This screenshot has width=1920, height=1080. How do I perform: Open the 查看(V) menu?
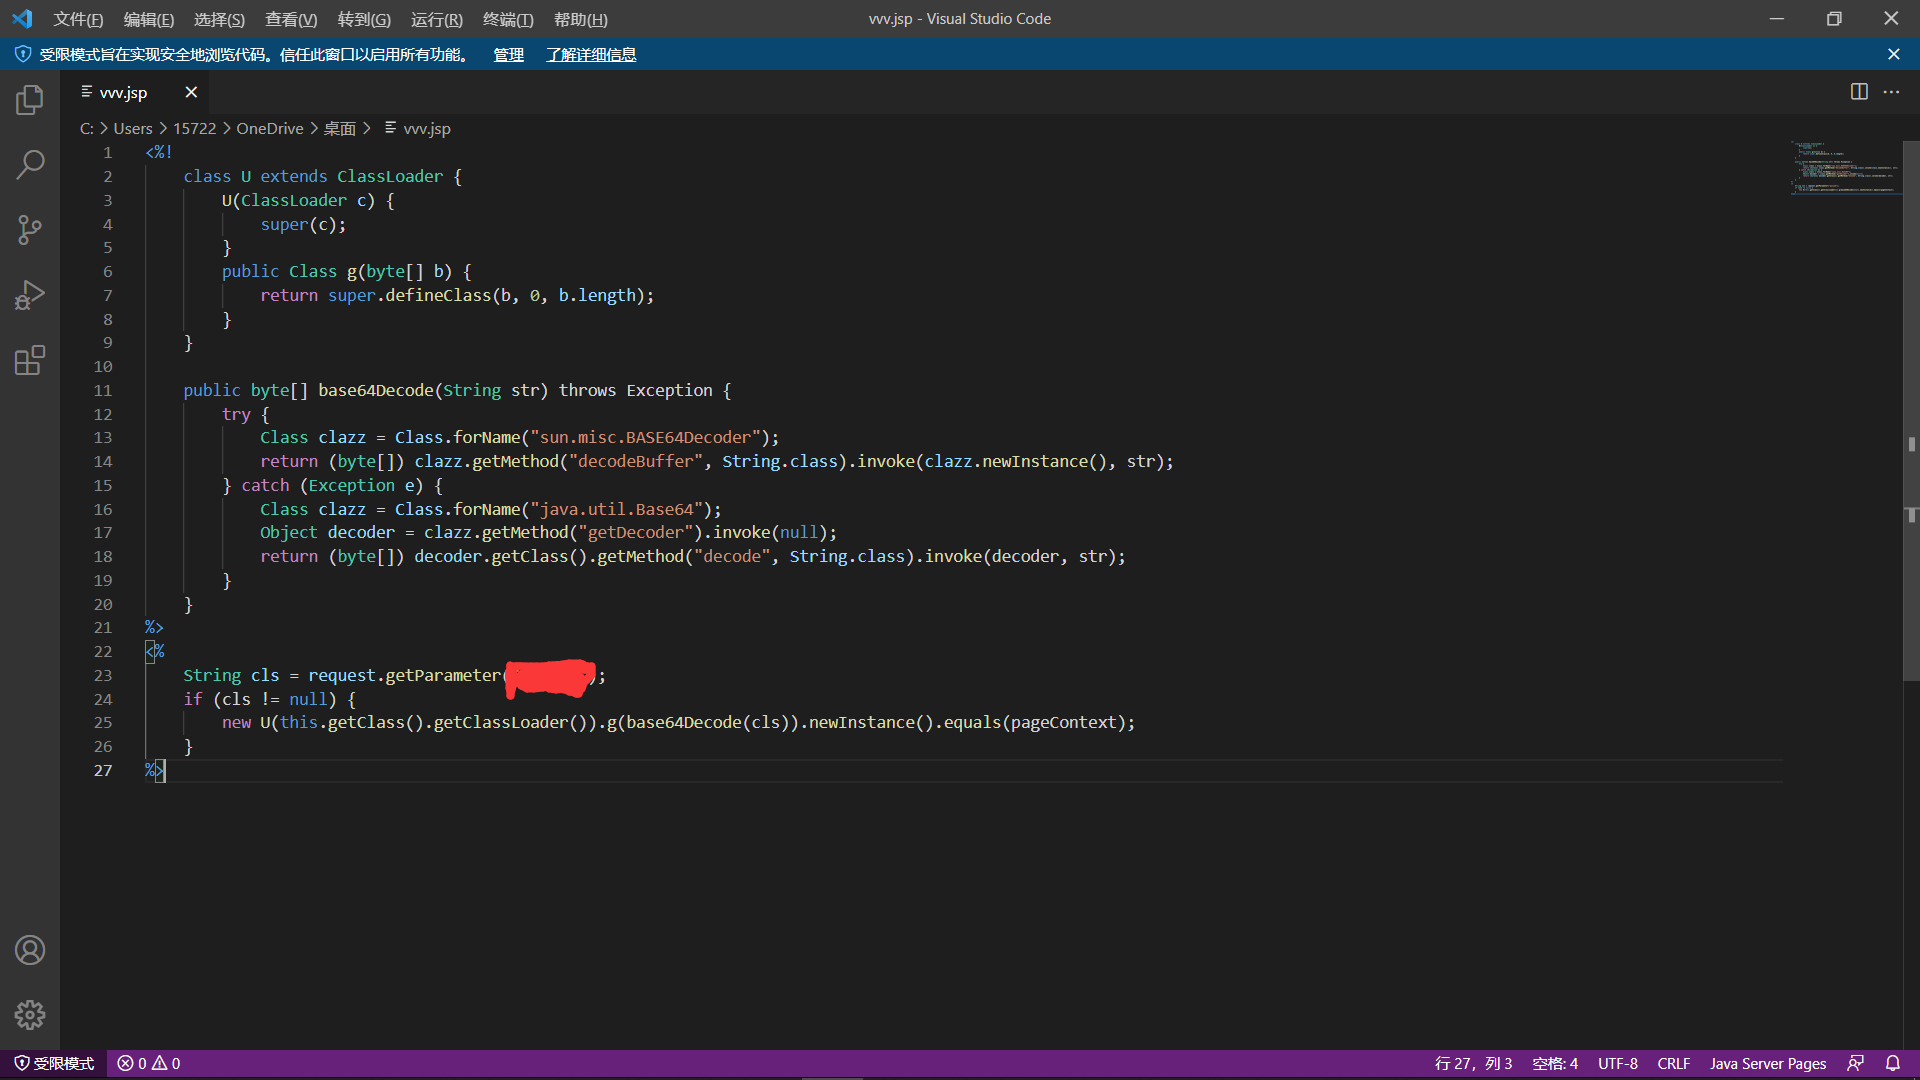(291, 19)
